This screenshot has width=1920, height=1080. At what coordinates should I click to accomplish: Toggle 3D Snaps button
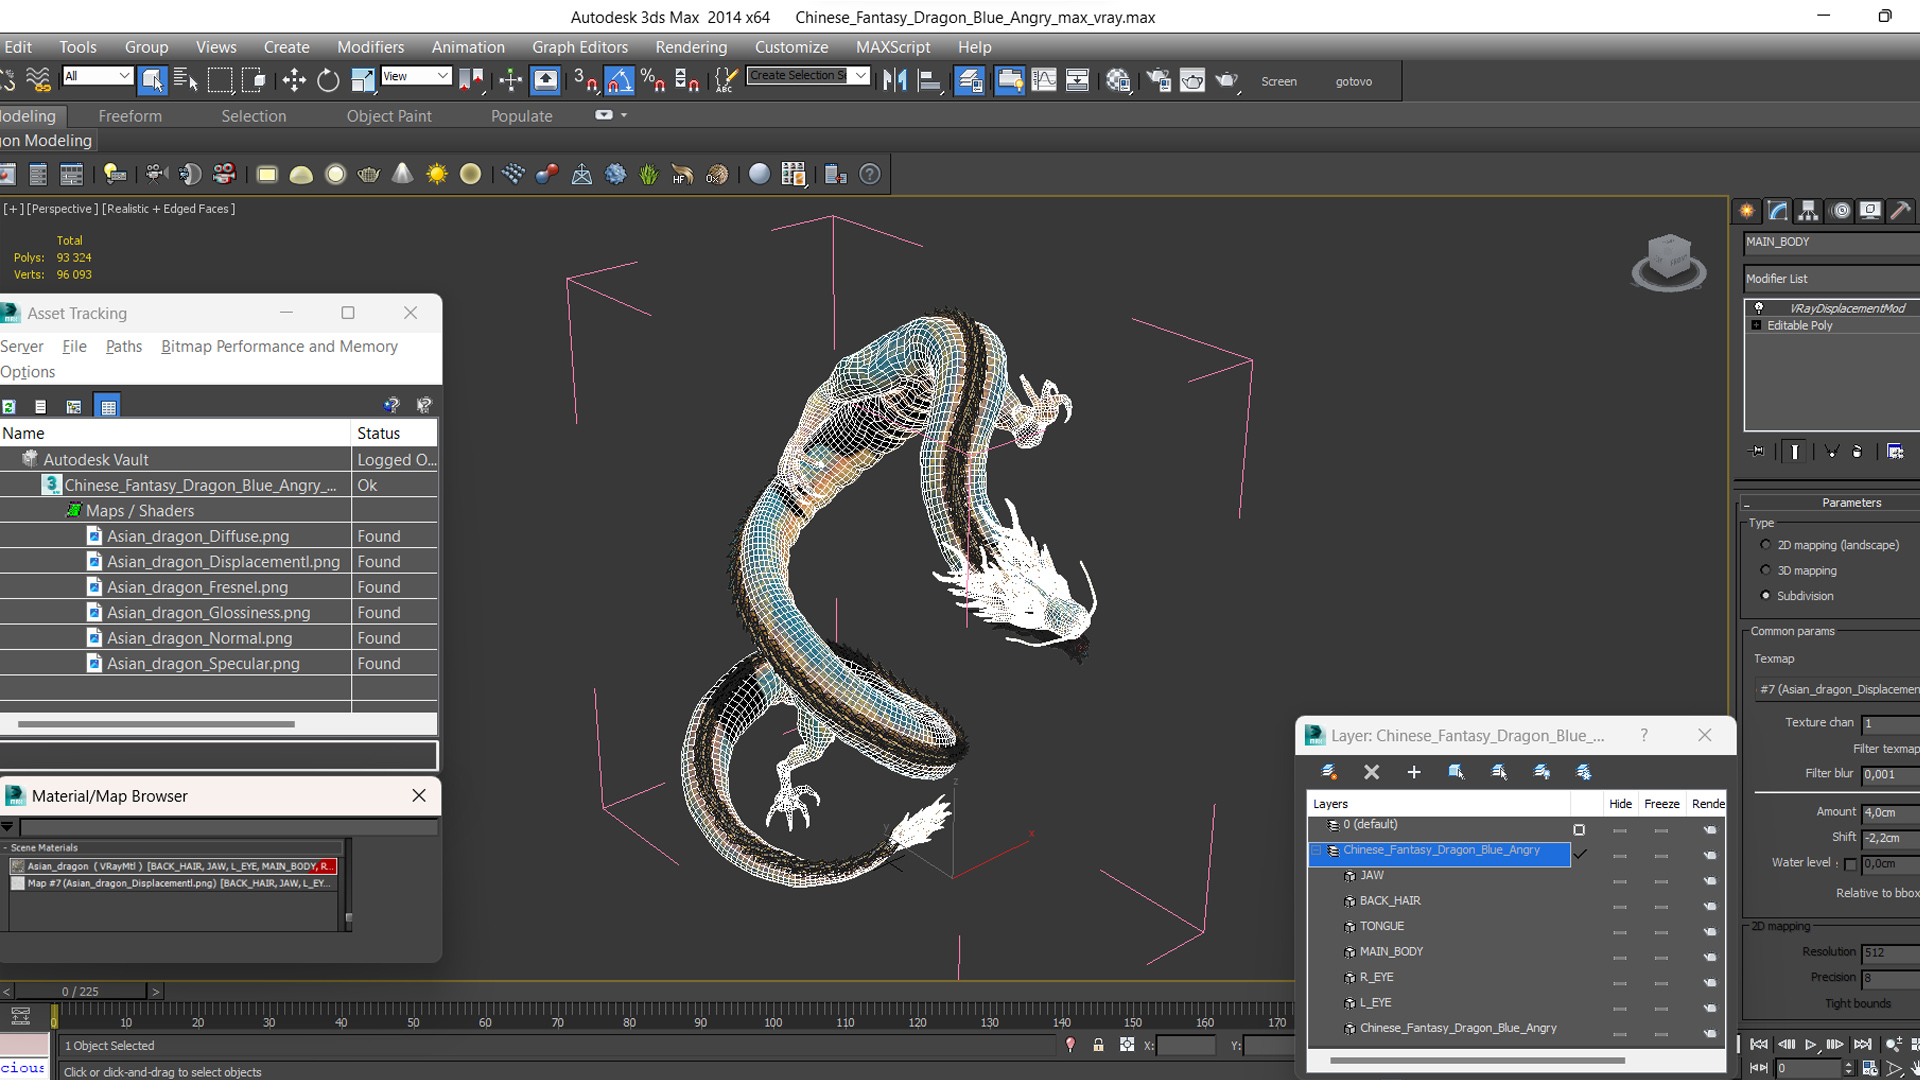pos(586,80)
